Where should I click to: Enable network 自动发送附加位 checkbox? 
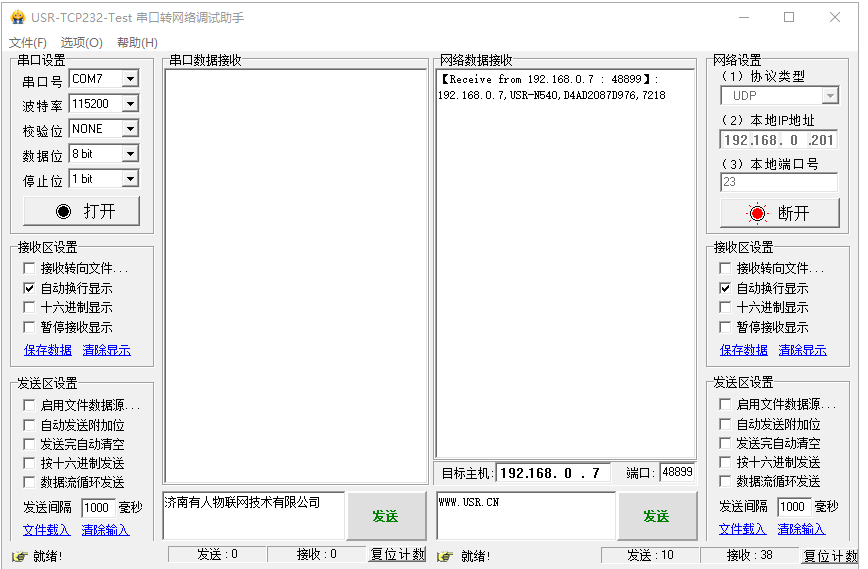(x=725, y=424)
